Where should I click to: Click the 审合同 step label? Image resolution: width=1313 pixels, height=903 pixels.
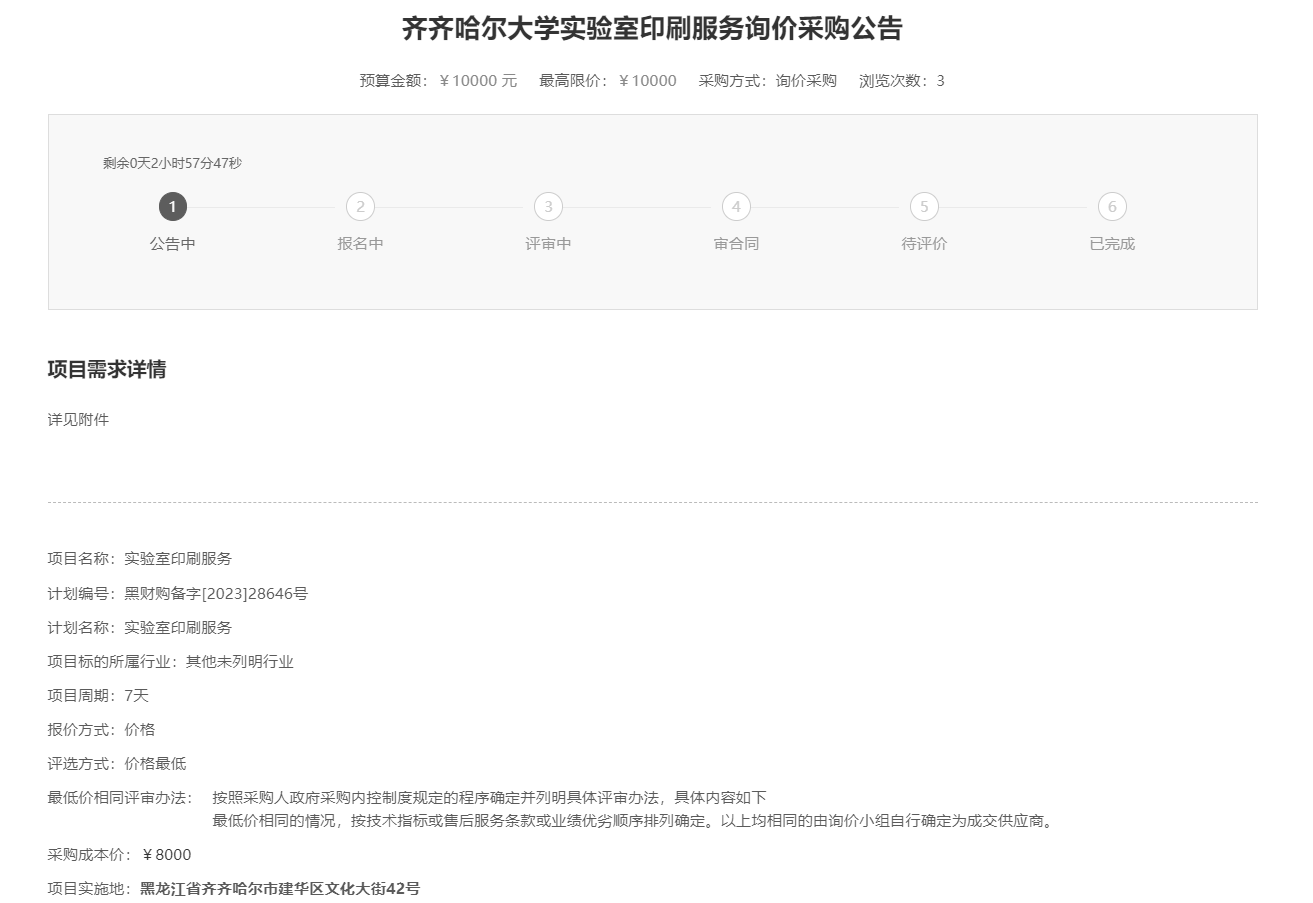click(736, 244)
